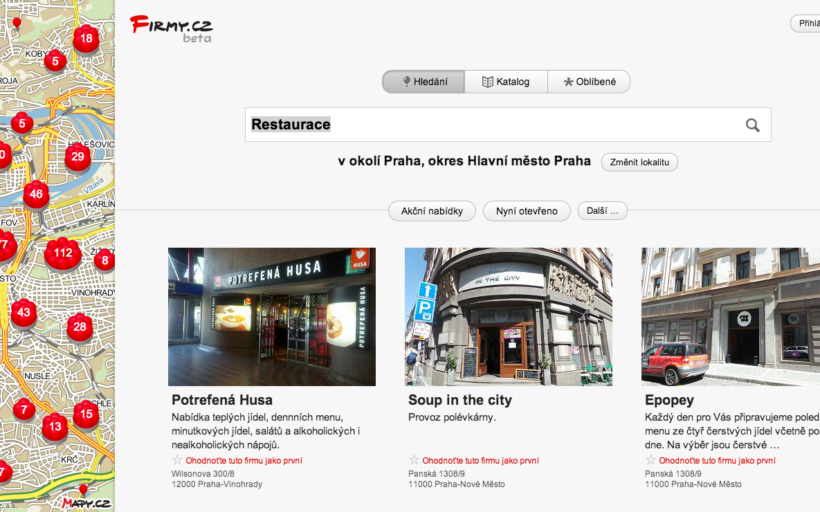This screenshot has height=512, width=820.
Task: Open the Potrefená Husa photo thumbnail
Action: [x=272, y=317]
